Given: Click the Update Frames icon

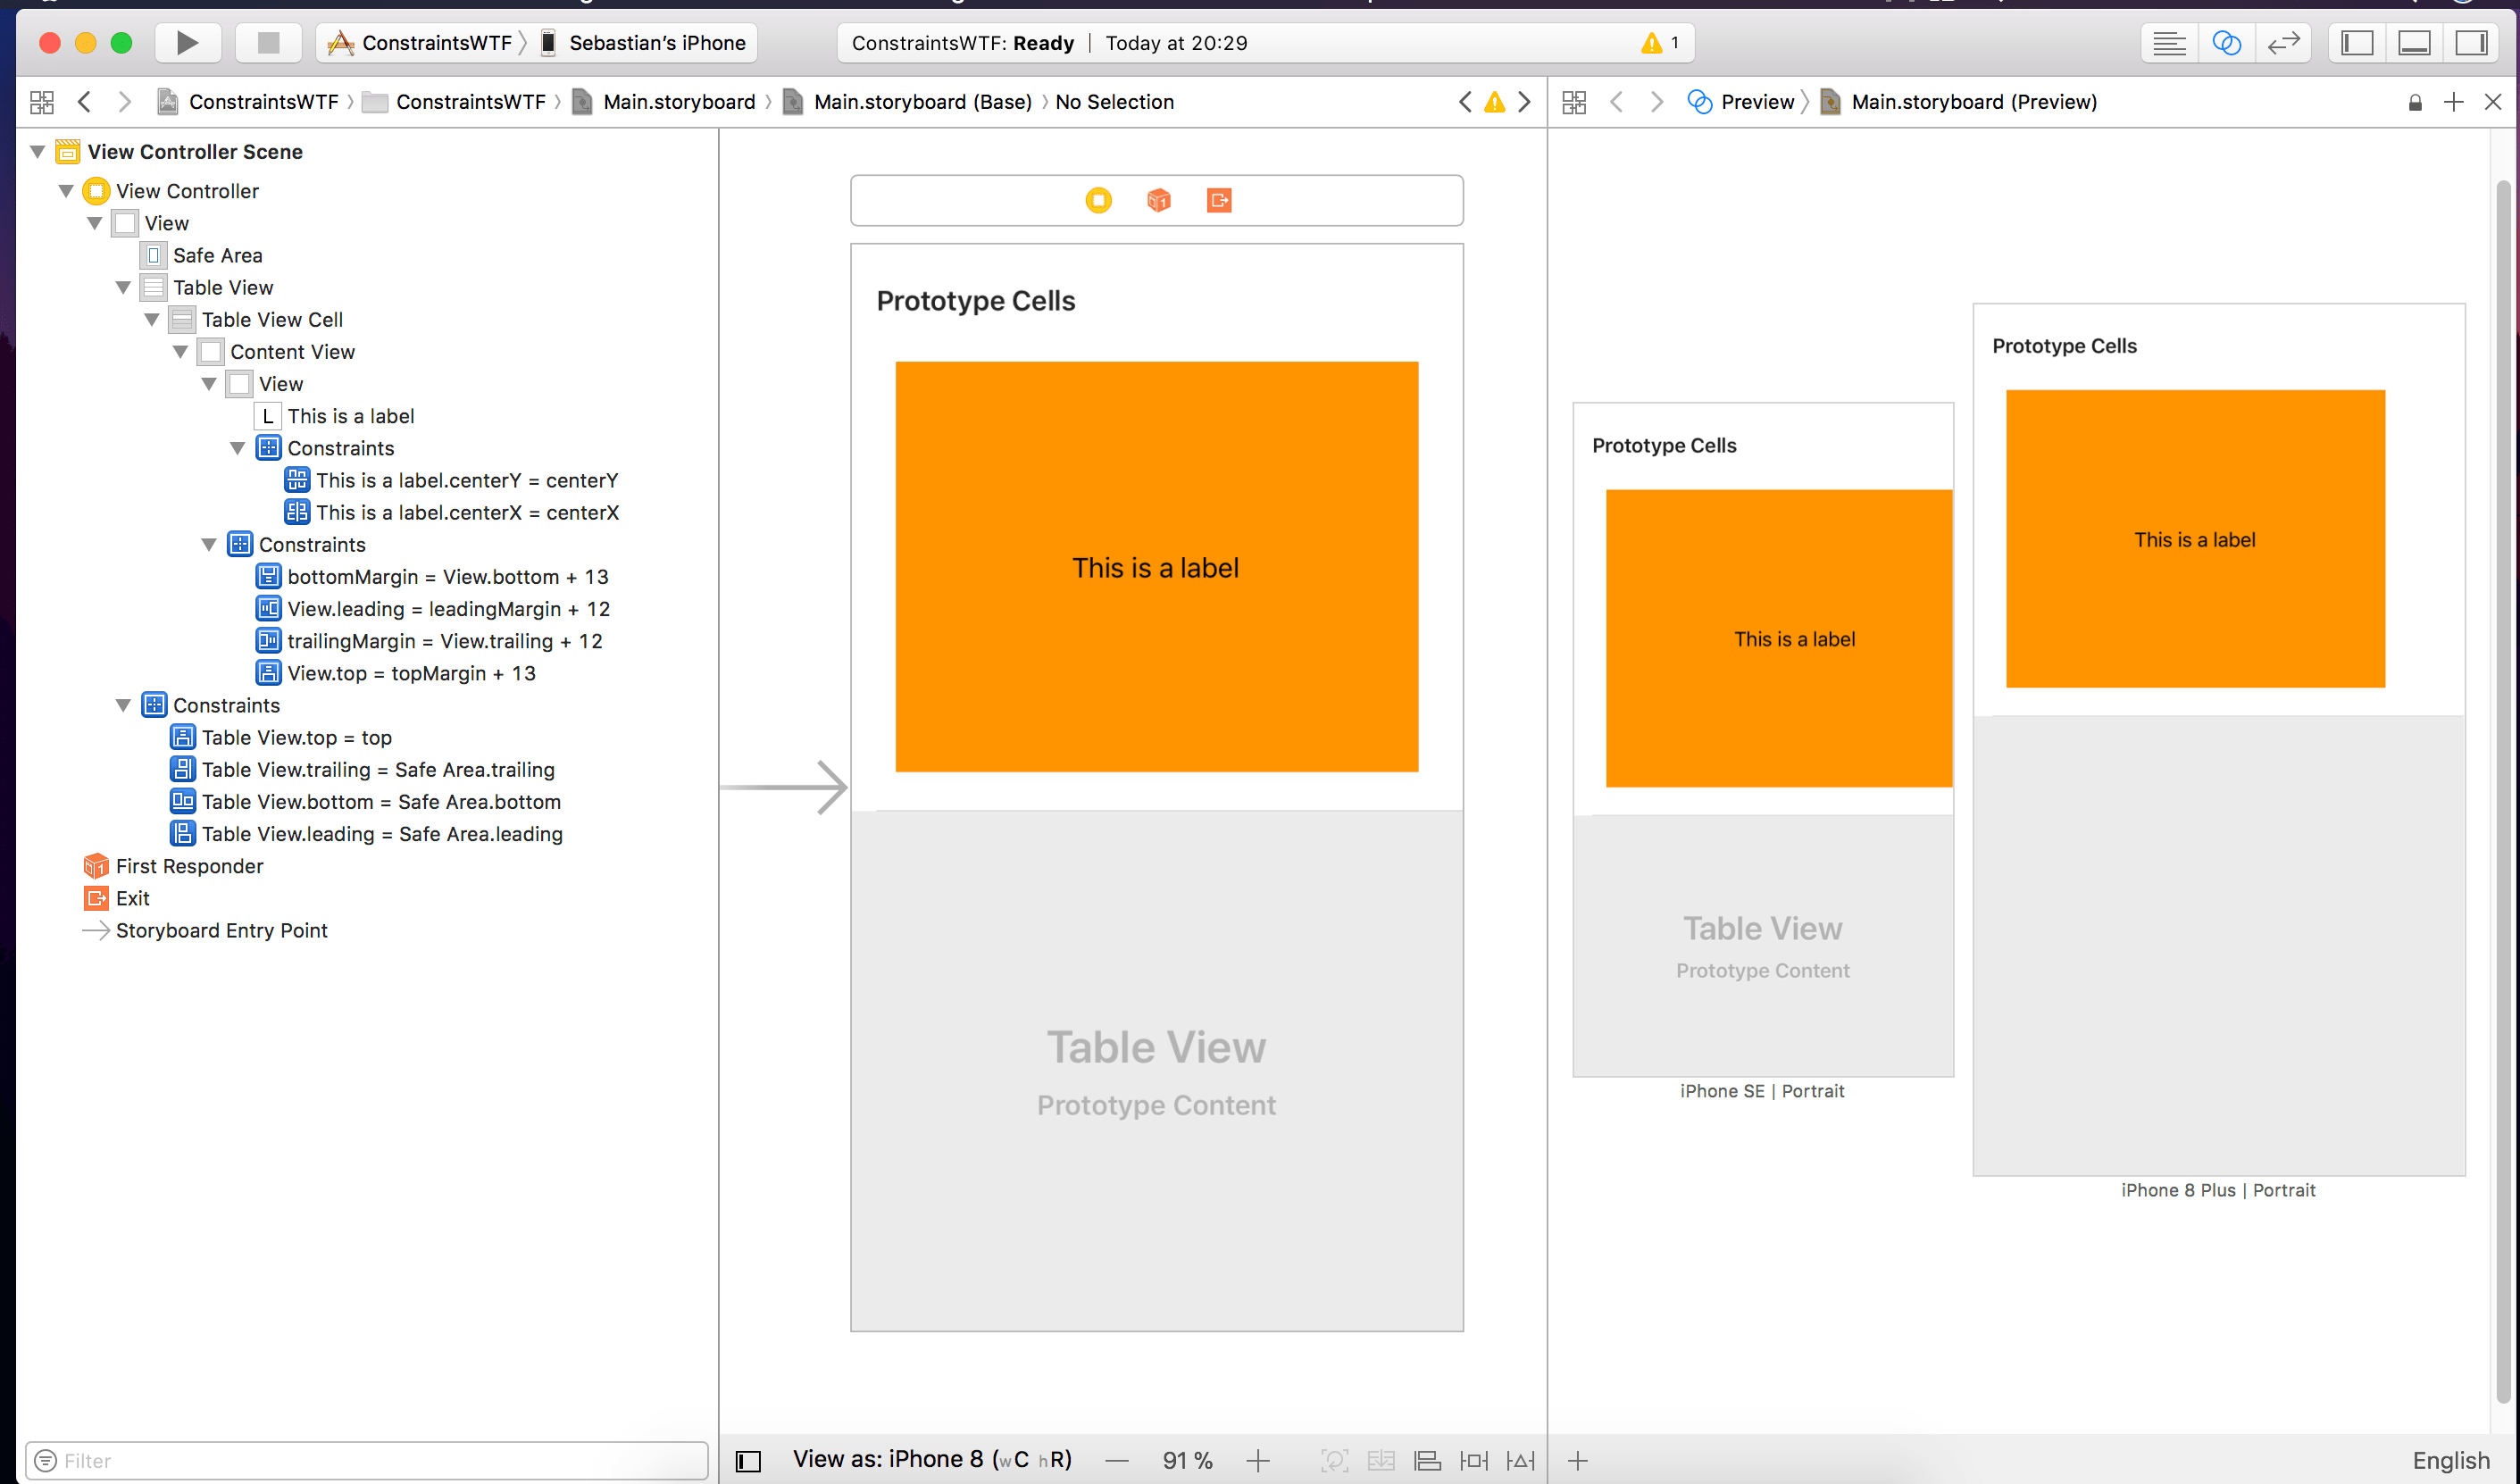Looking at the screenshot, I should tap(1335, 1460).
